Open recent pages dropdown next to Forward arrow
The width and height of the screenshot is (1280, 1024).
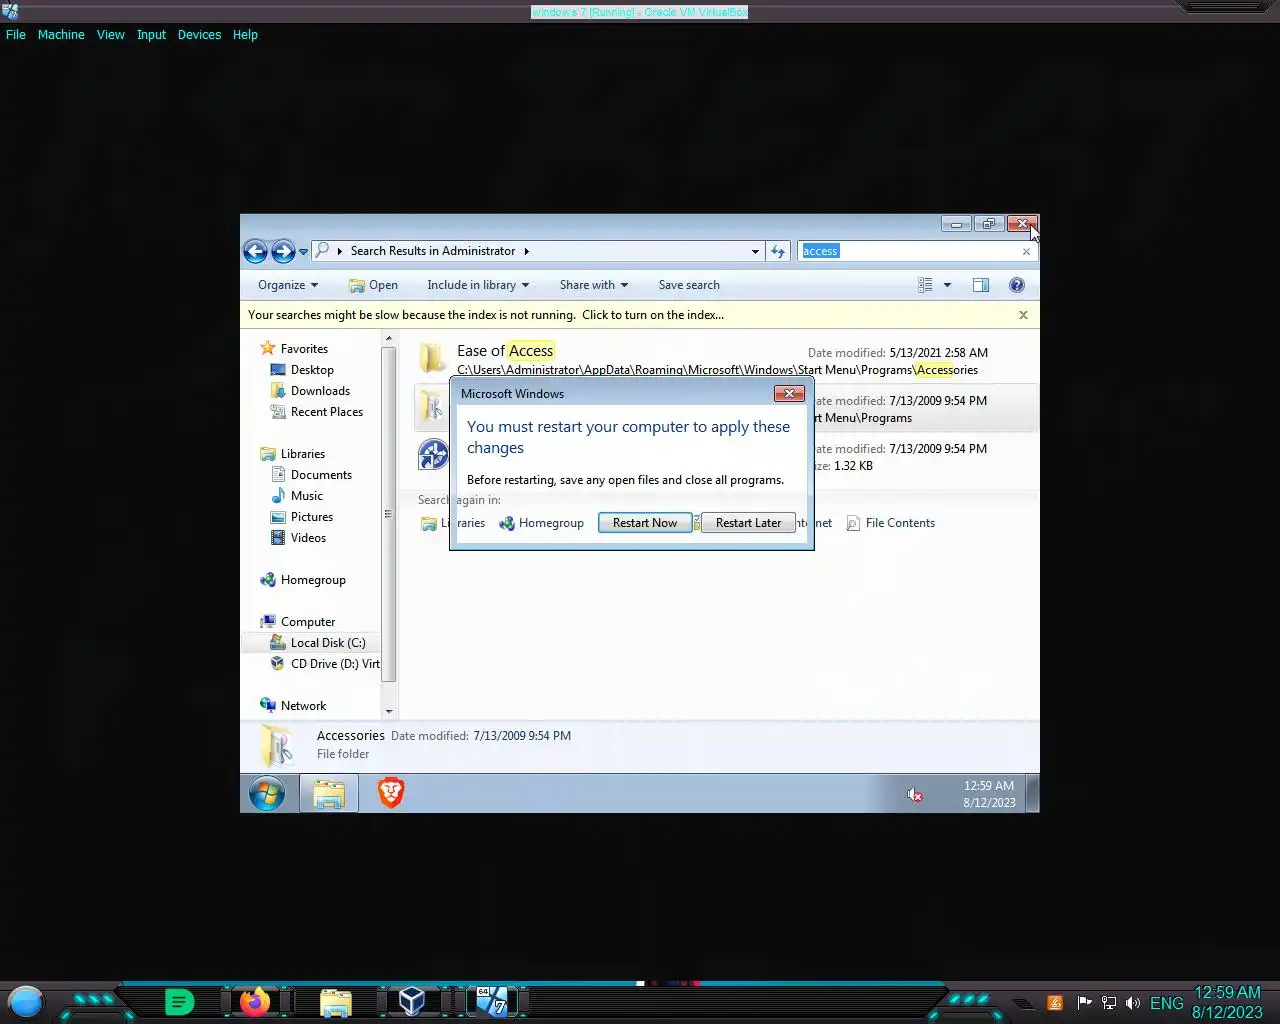[303, 252]
